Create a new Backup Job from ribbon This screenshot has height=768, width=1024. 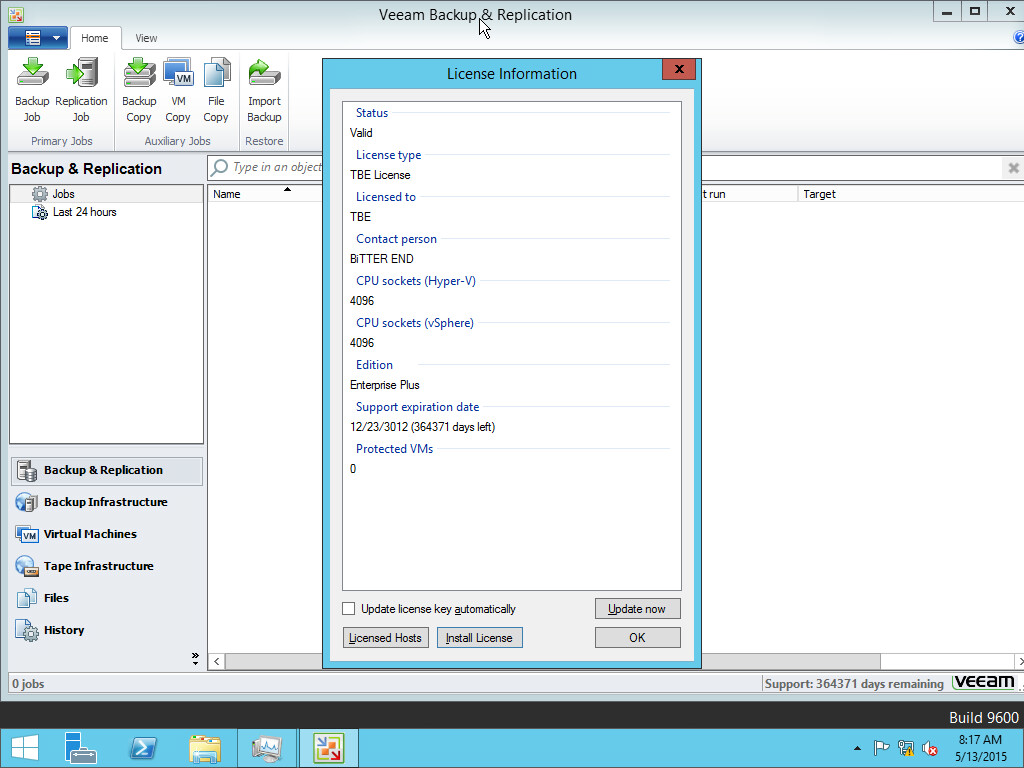(32, 90)
